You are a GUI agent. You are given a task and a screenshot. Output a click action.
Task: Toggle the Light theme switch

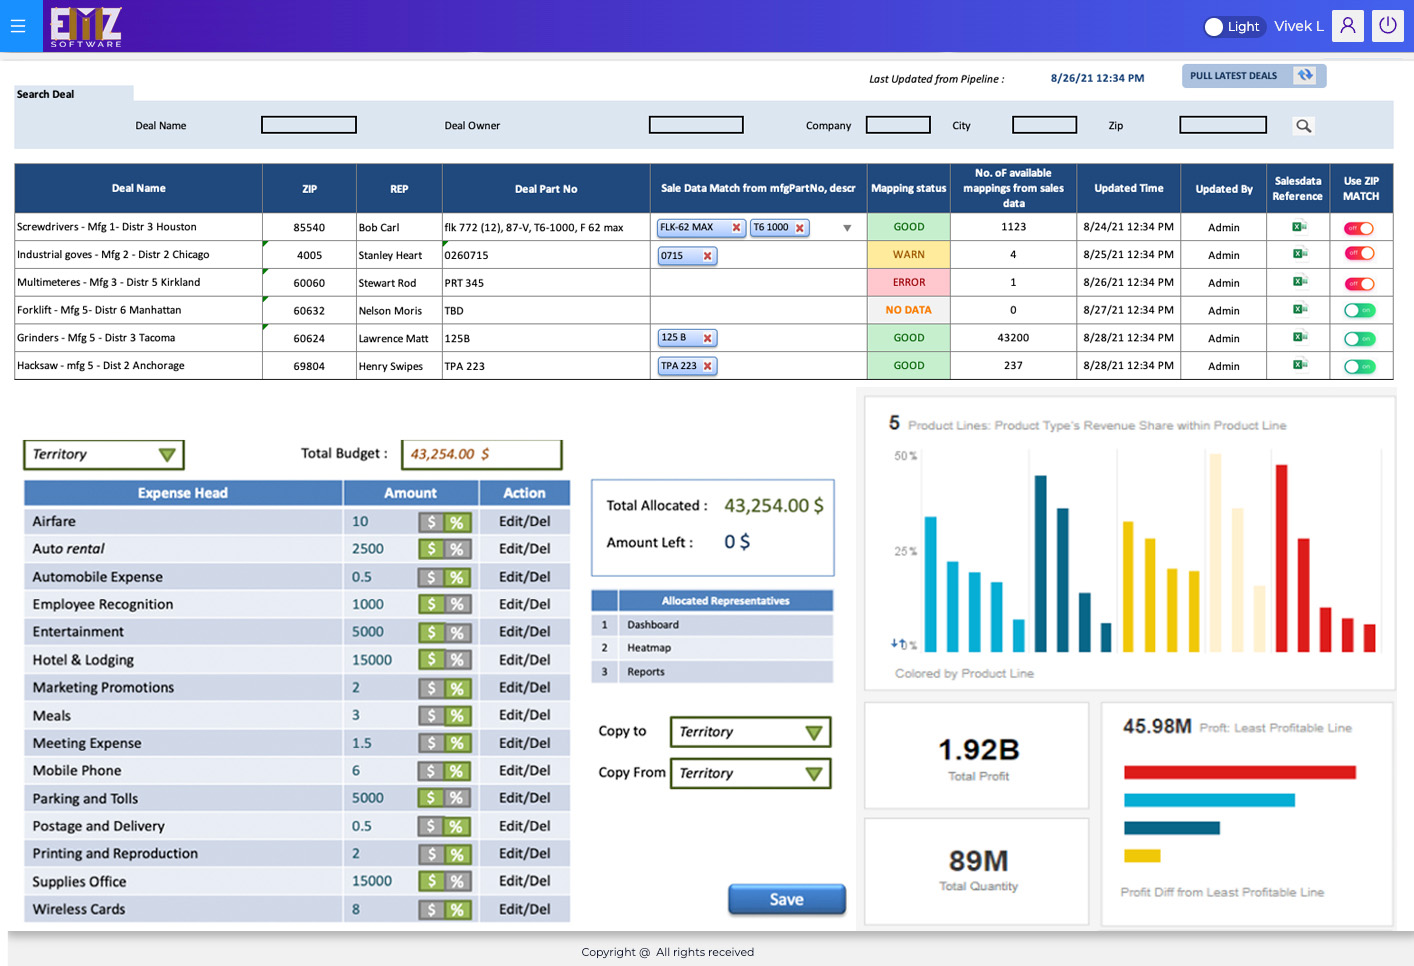(x=1215, y=27)
